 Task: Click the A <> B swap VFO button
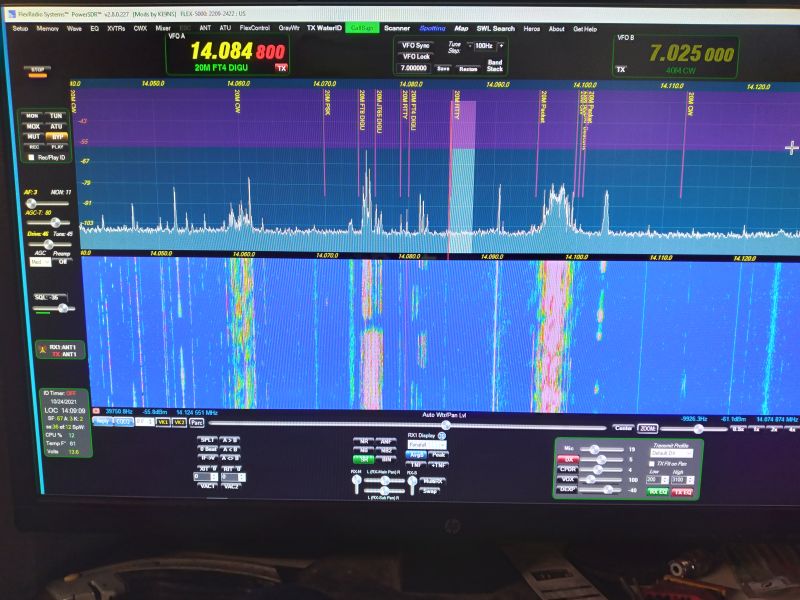tap(230, 458)
